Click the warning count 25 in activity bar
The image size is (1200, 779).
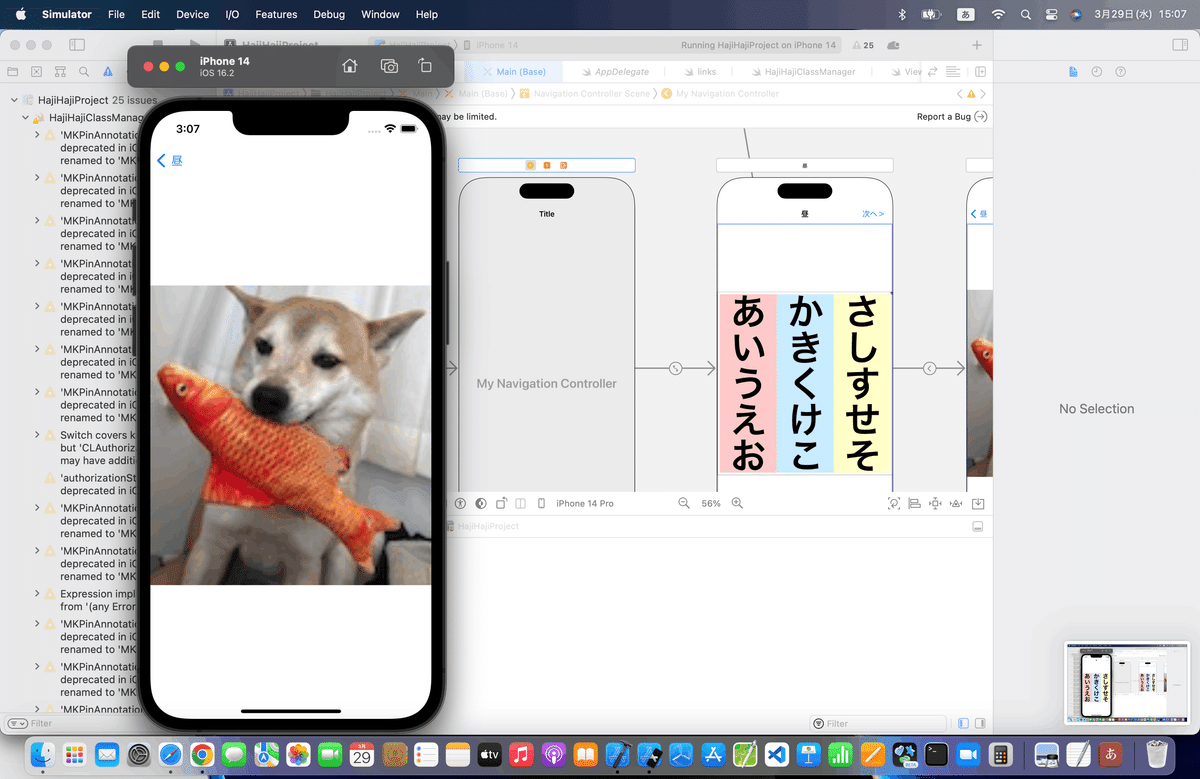pyautogui.click(x=862, y=45)
